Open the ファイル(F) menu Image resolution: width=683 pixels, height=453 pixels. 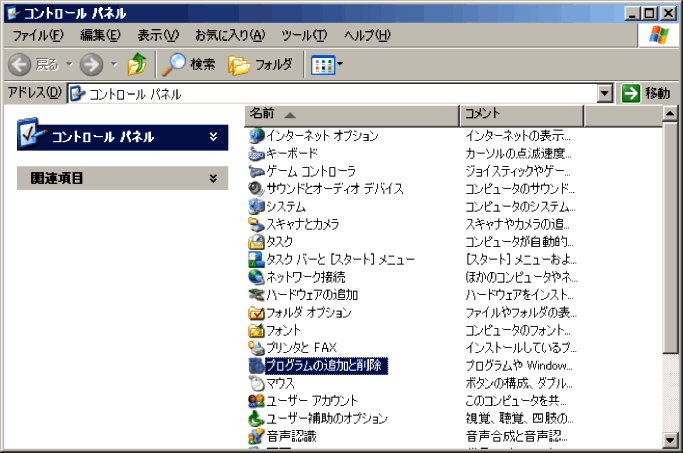tap(38, 35)
